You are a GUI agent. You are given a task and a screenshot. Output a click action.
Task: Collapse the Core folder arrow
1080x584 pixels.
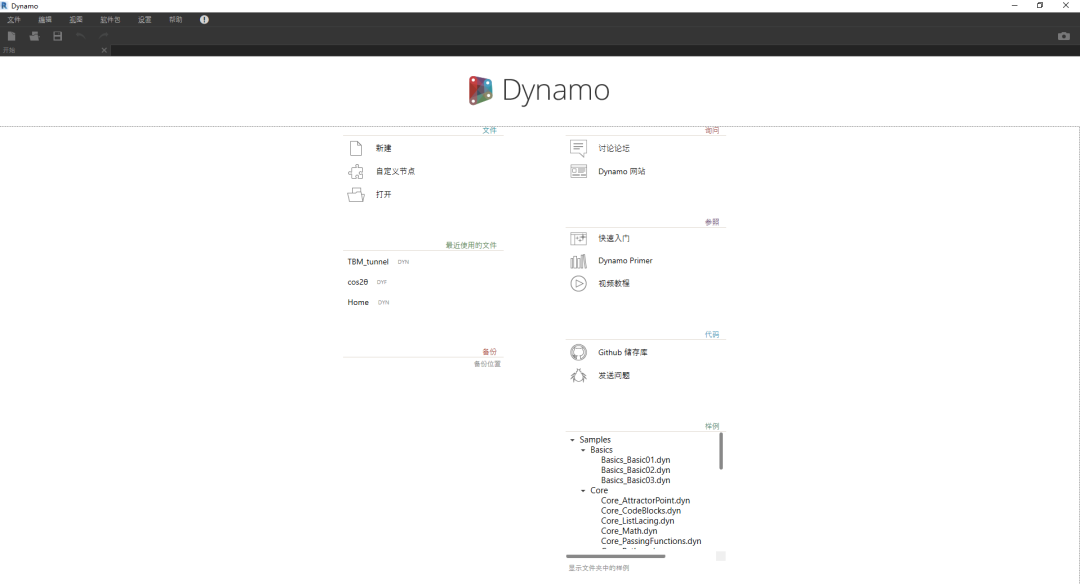(x=583, y=491)
